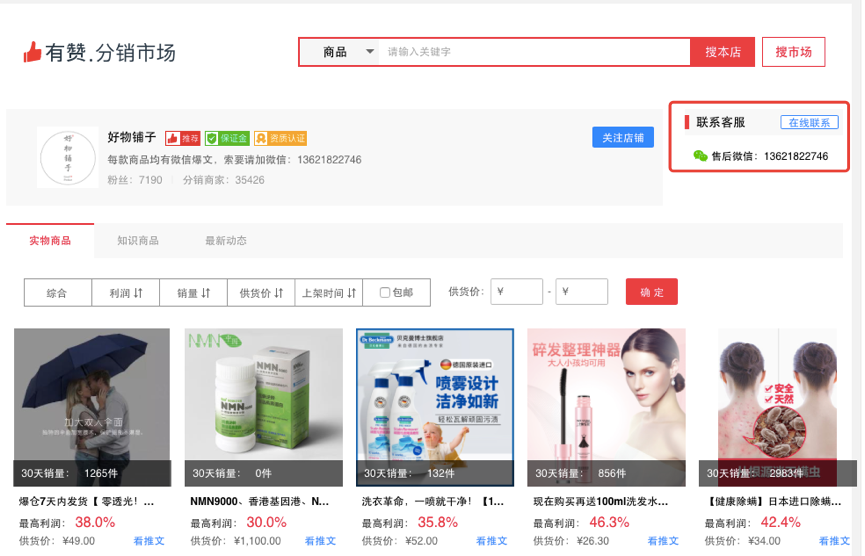This screenshot has height=556, width=865.
Task: Click the 保证金 green shield badge
Action: 227,138
